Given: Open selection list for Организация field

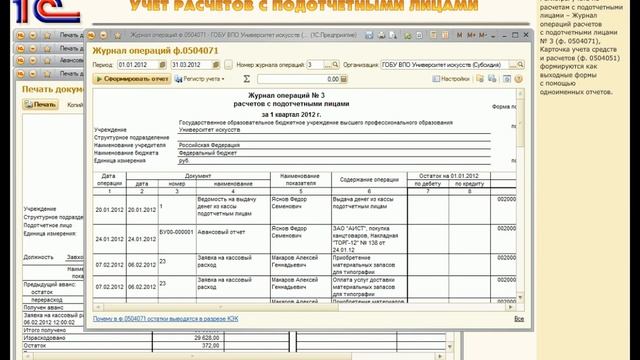Looking at the screenshot, I should pyautogui.click(x=512, y=65).
